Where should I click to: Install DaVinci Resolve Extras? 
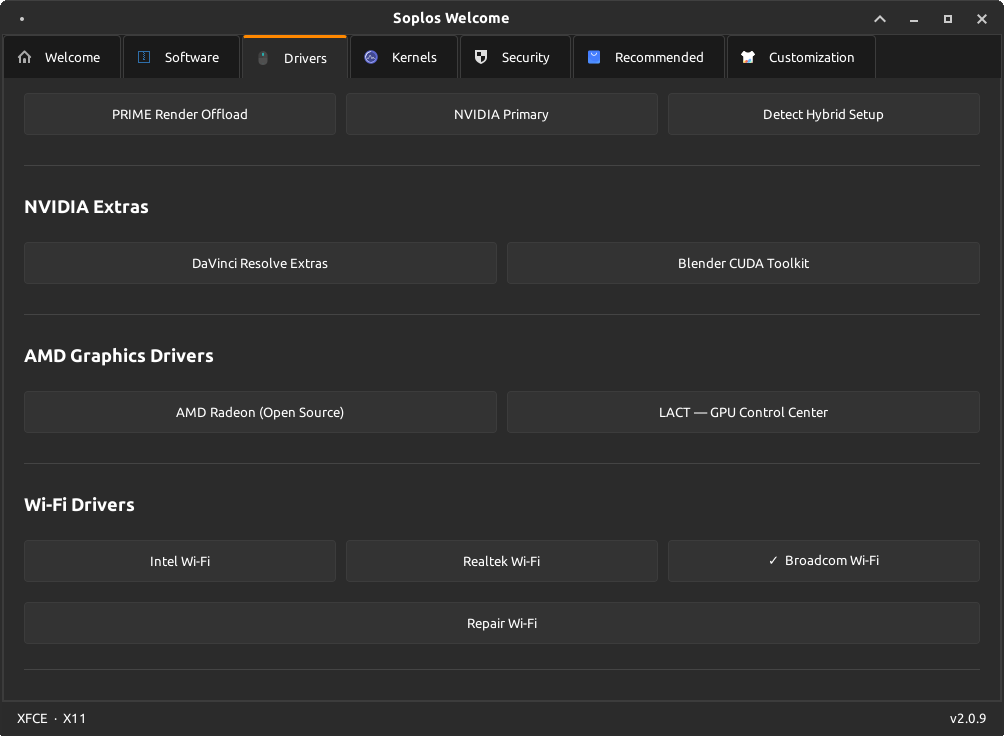pyautogui.click(x=260, y=263)
